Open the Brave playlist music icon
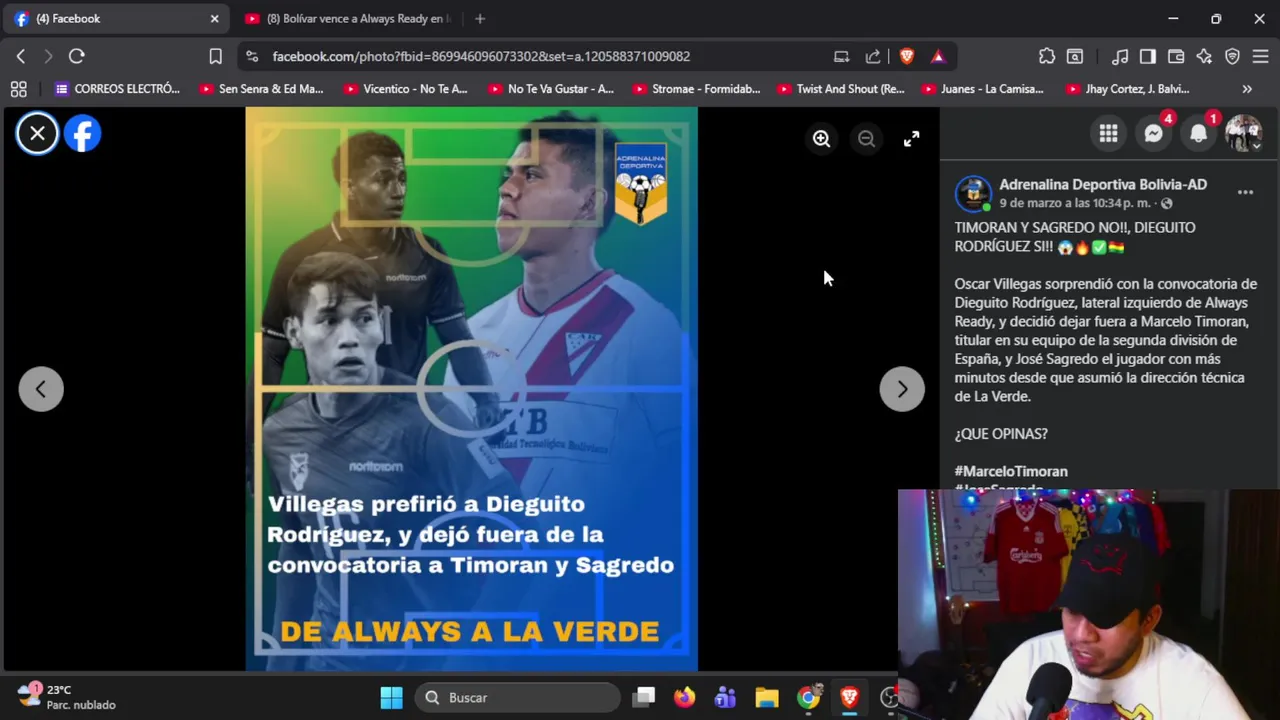 coord(1120,56)
